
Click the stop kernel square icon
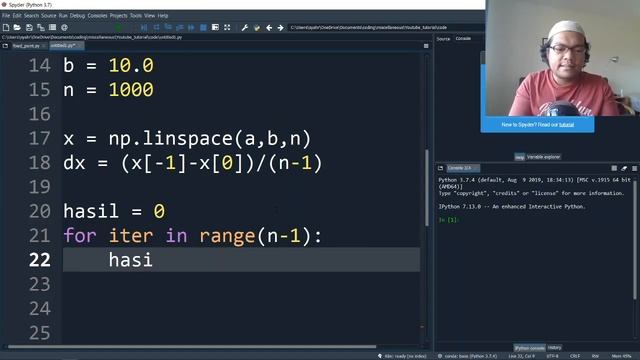pos(614,168)
